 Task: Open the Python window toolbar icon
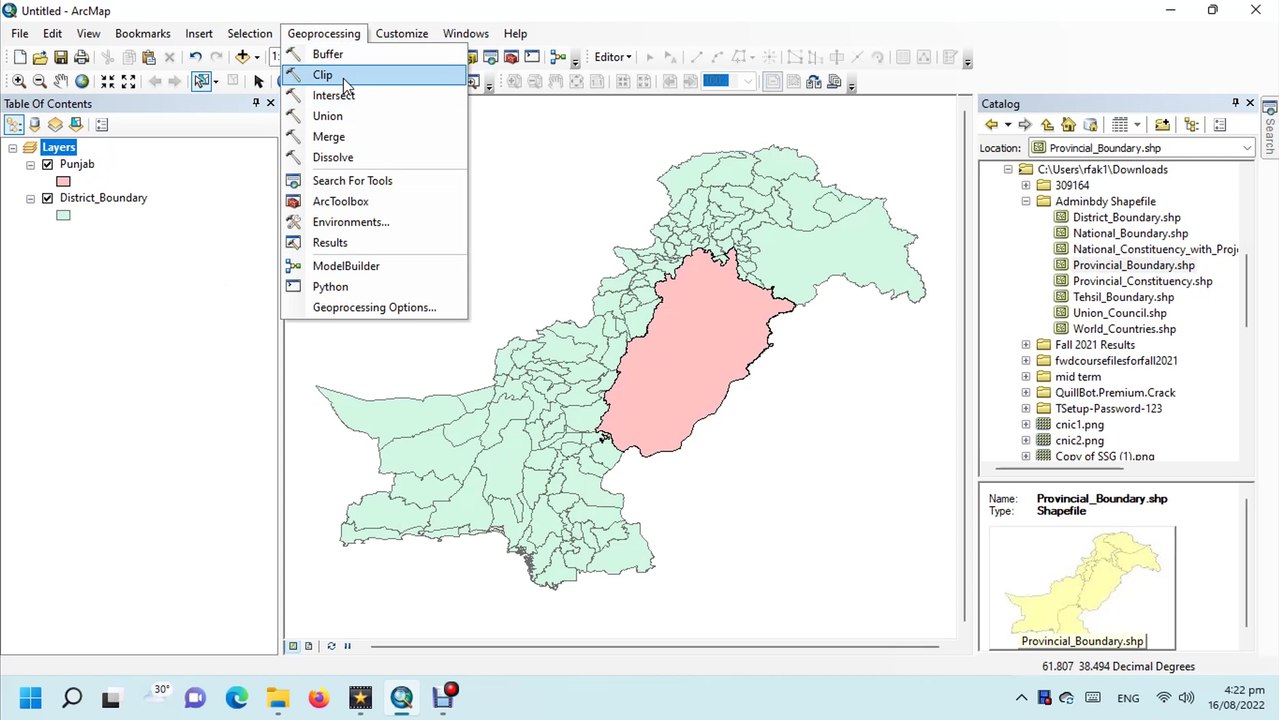point(532,57)
